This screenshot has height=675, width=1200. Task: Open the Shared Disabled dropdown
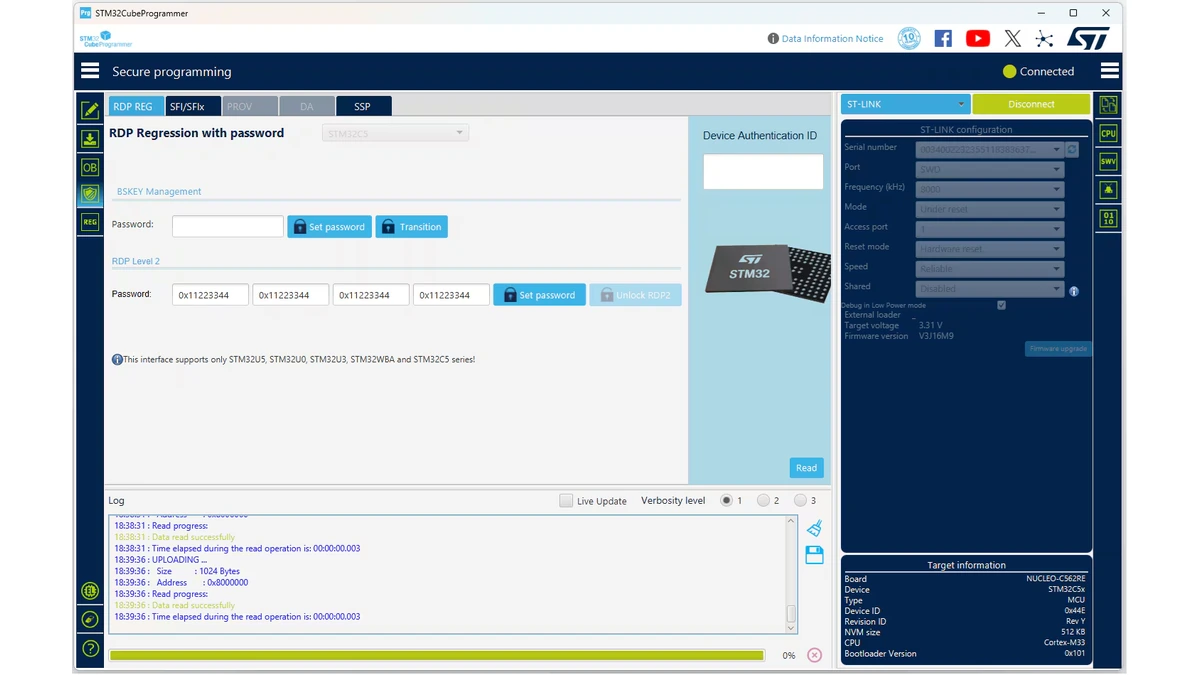[x=989, y=289]
